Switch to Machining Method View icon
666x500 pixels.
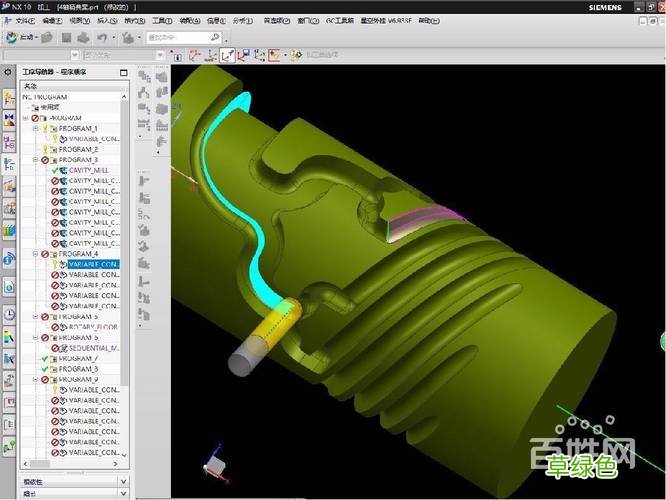144,124
